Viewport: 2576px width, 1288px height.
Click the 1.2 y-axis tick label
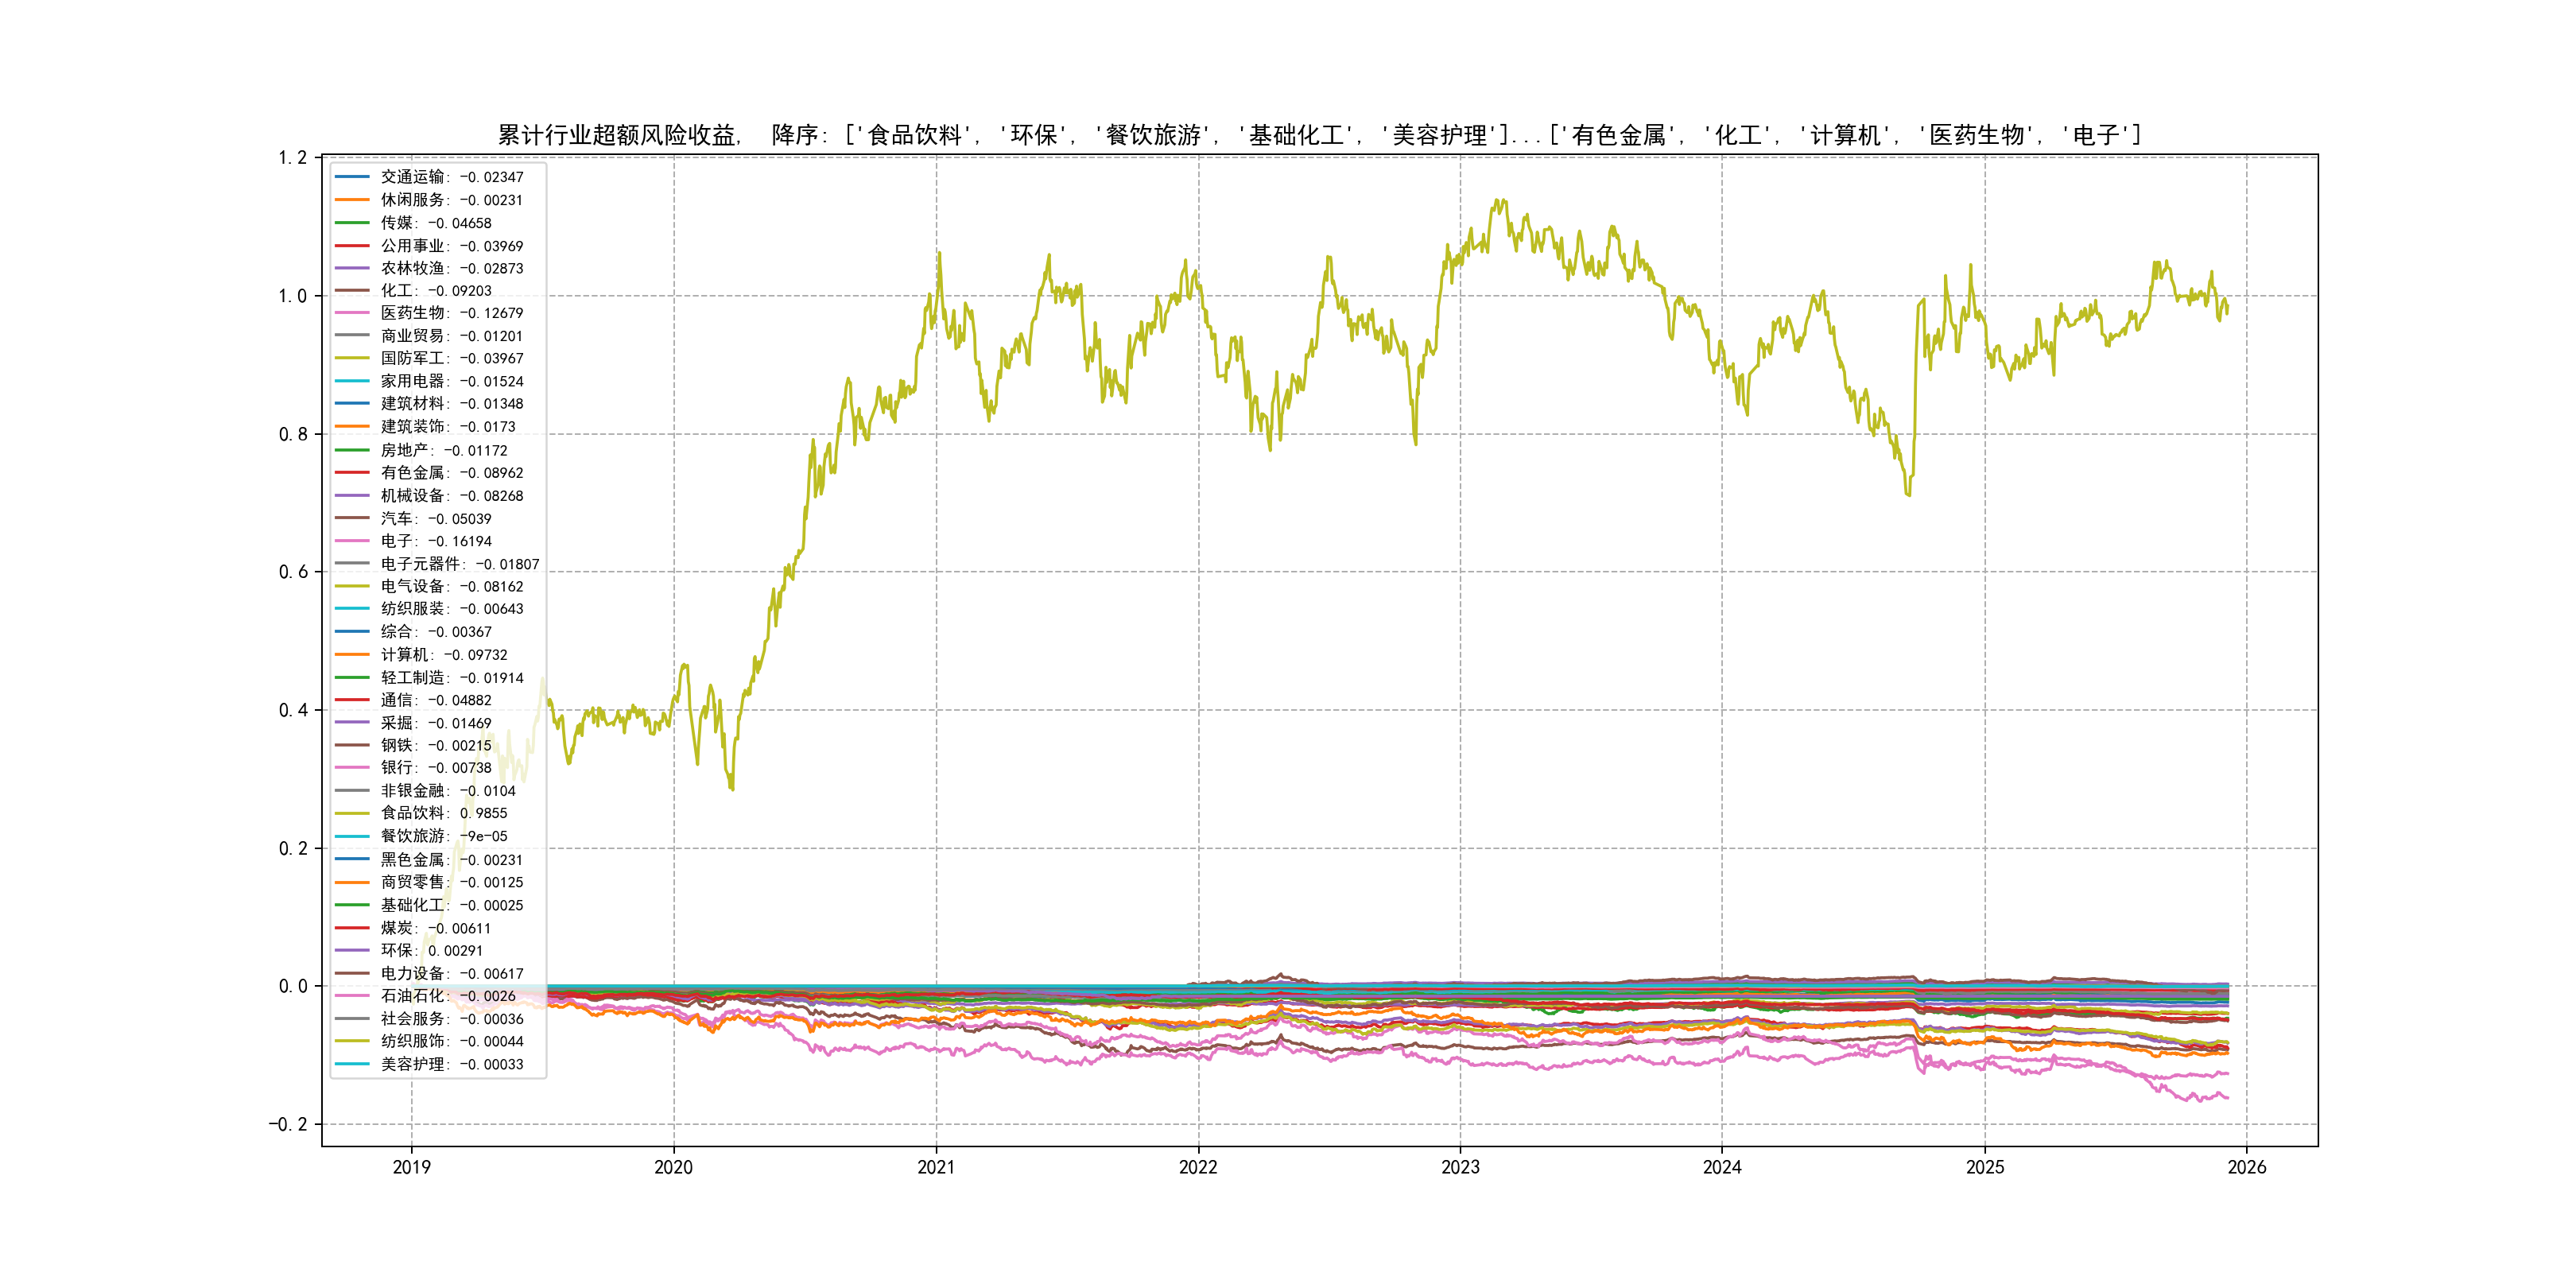[293, 158]
